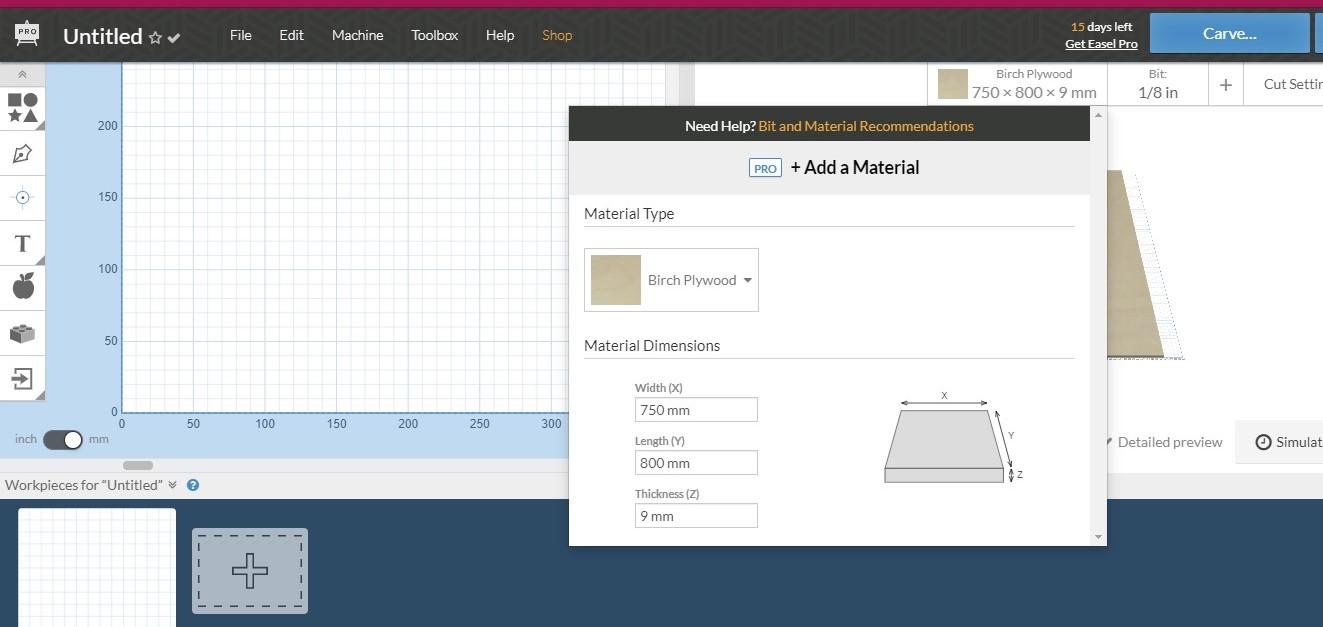Select the first workpiece thumbnail
Image resolution: width=1323 pixels, height=627 pixels.
97,567
